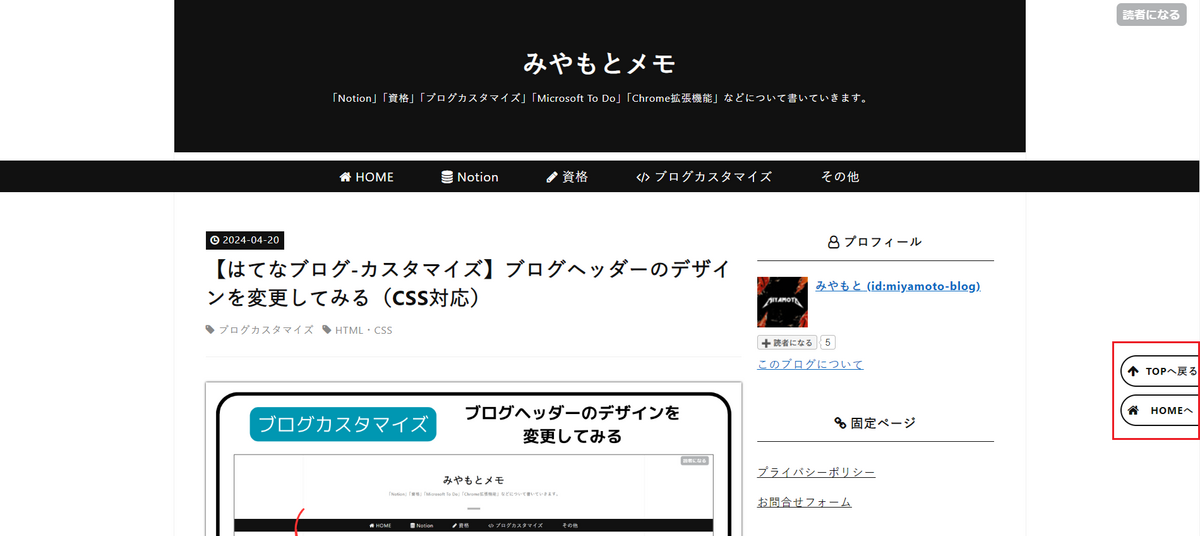Open the Notion navigation menu item
Screen dimensions: 1200x536
point(470,177)
